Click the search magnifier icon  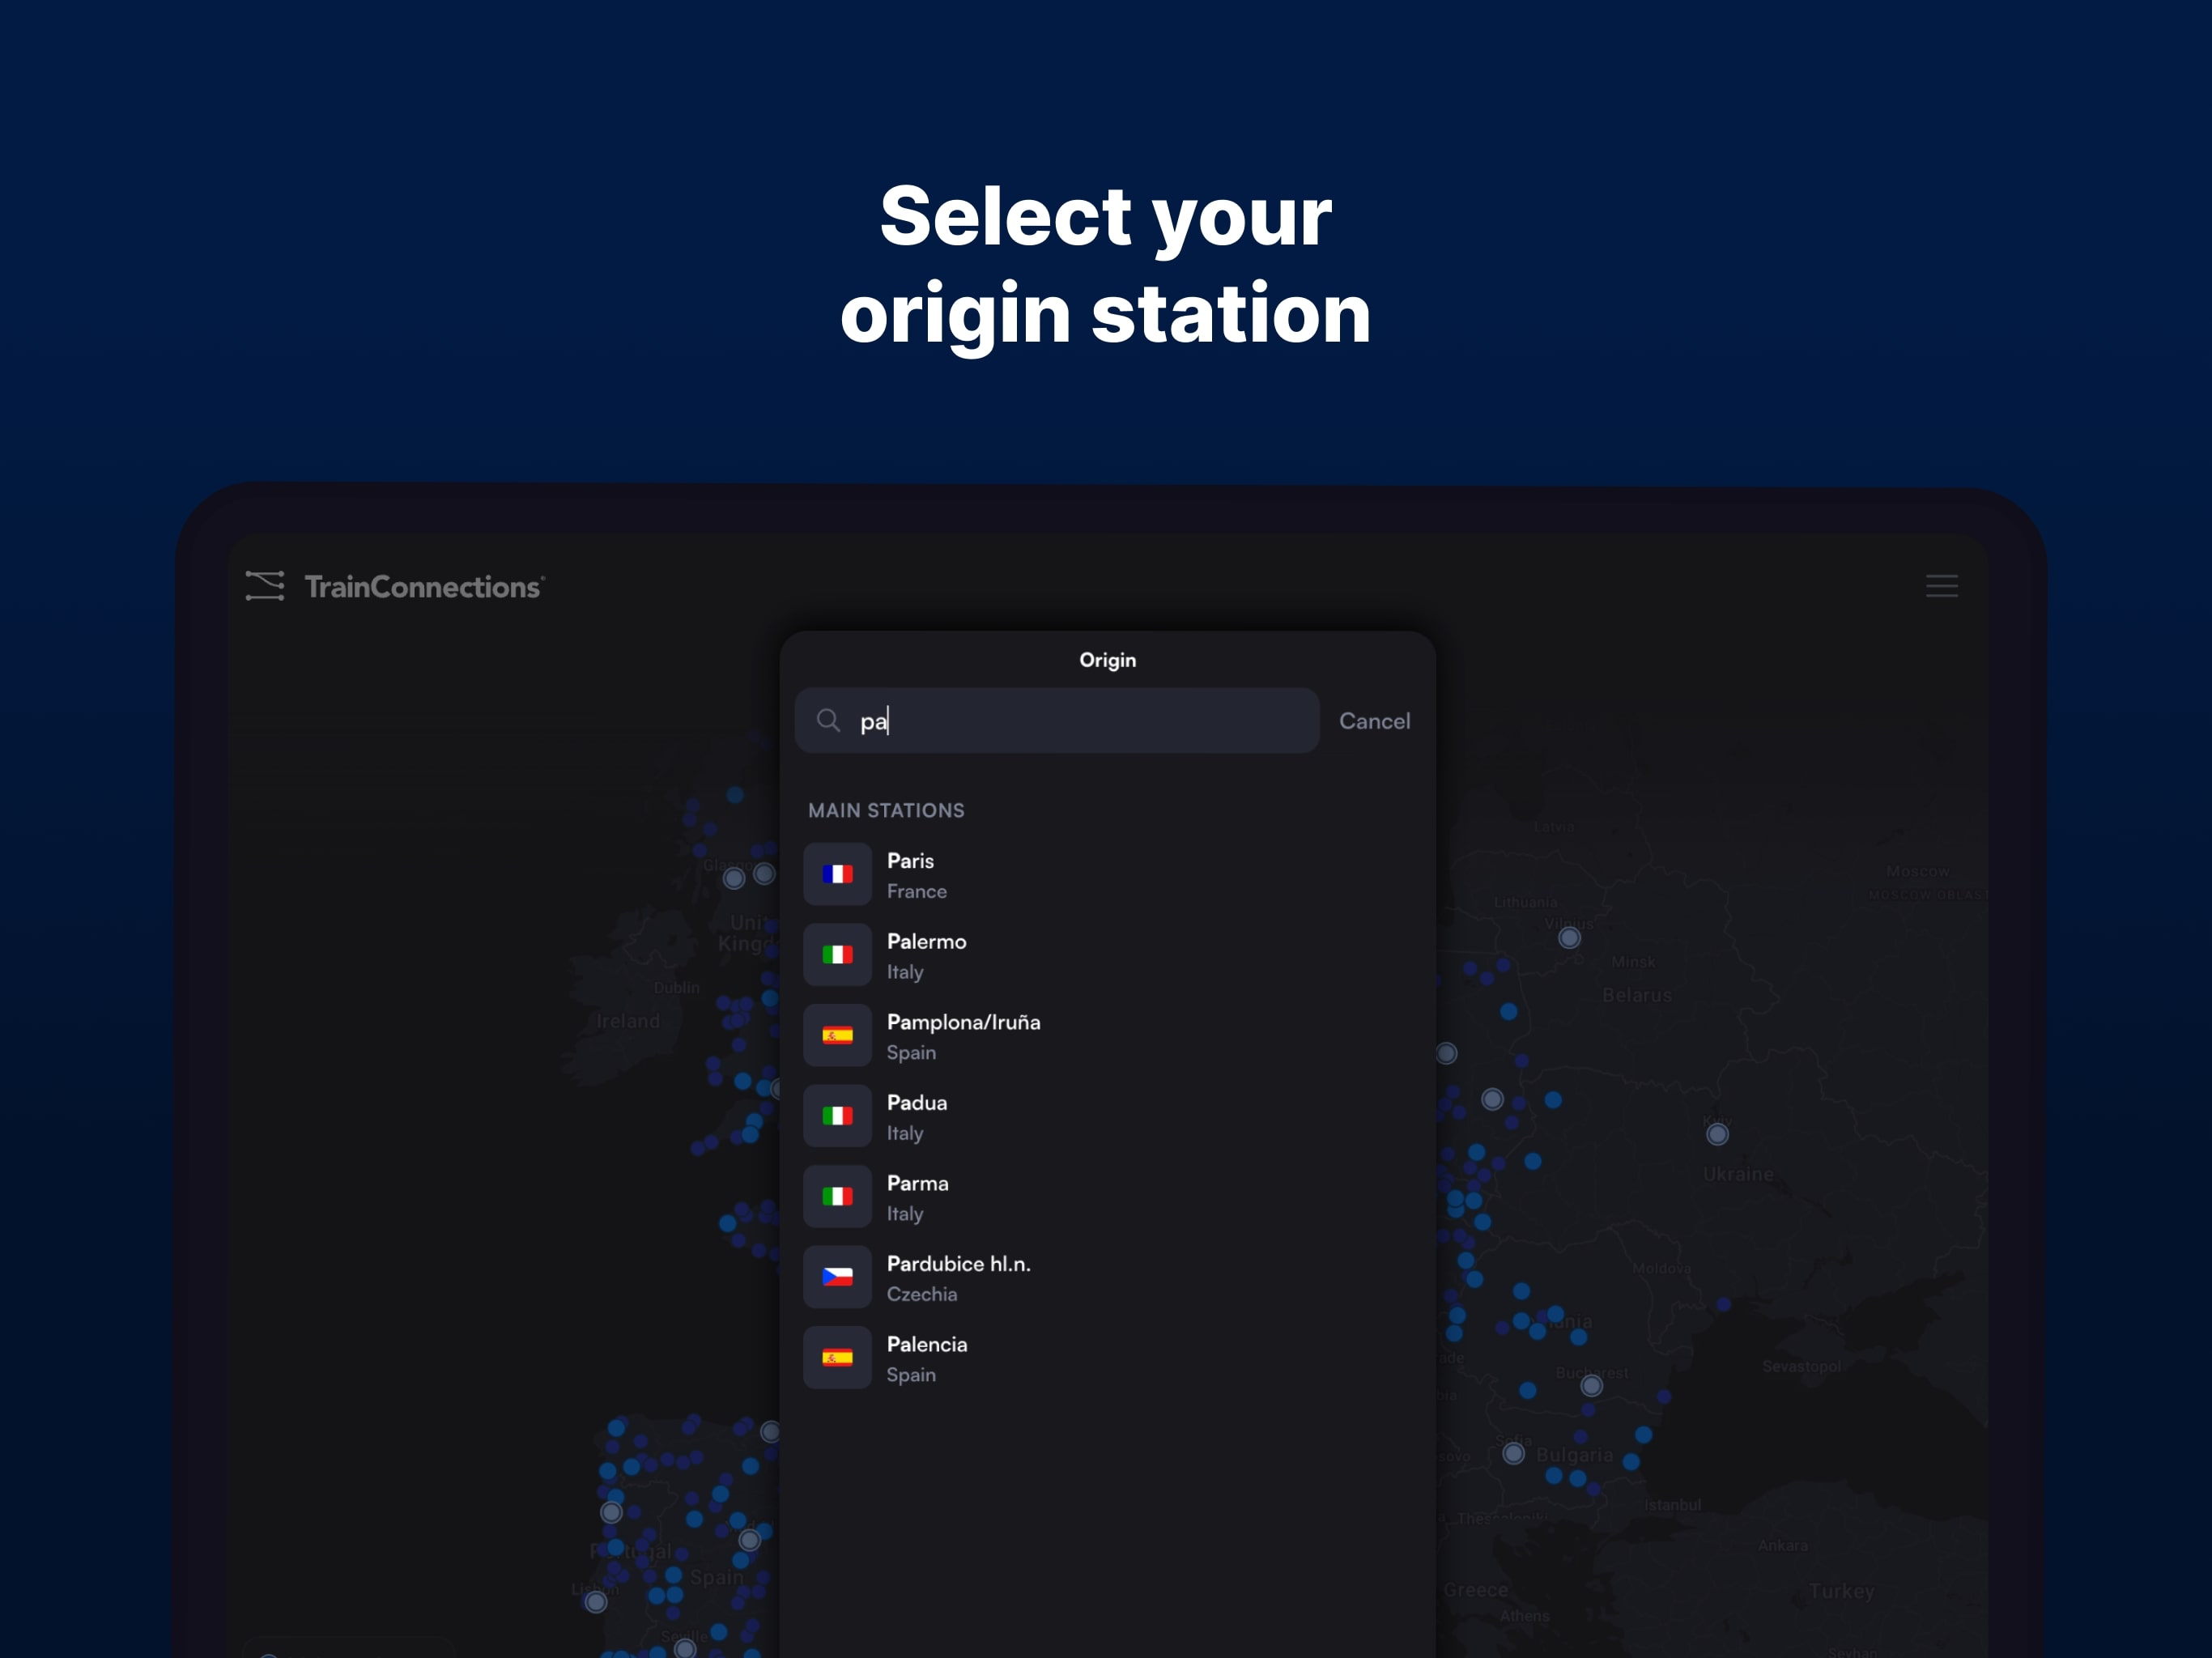[x=828, y=720]
